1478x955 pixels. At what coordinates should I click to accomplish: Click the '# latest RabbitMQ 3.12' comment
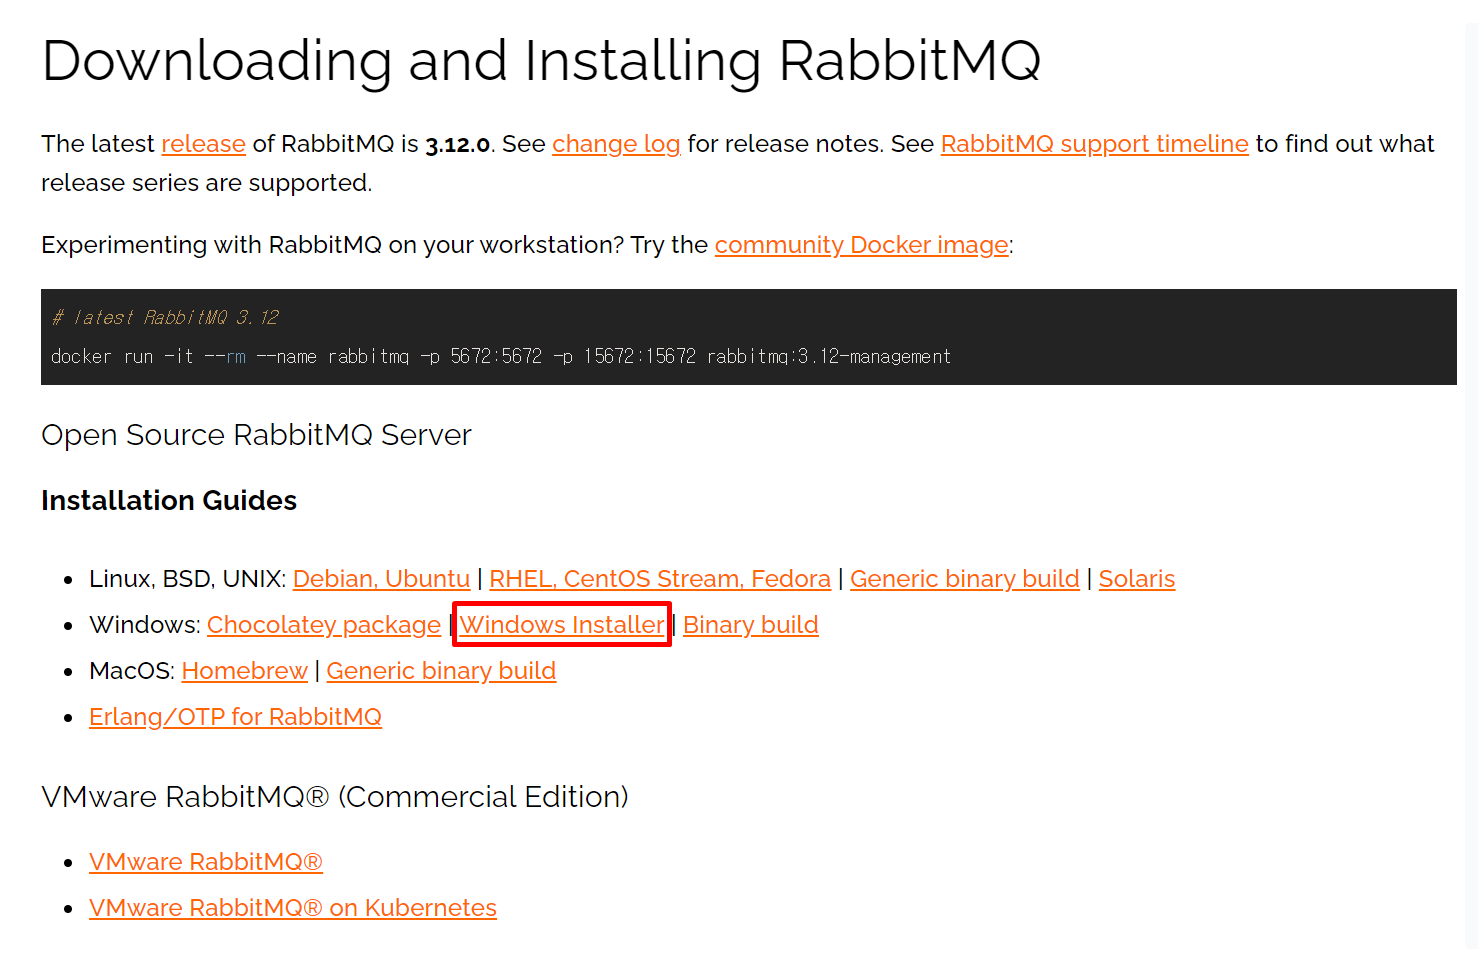tap(165, 317)
